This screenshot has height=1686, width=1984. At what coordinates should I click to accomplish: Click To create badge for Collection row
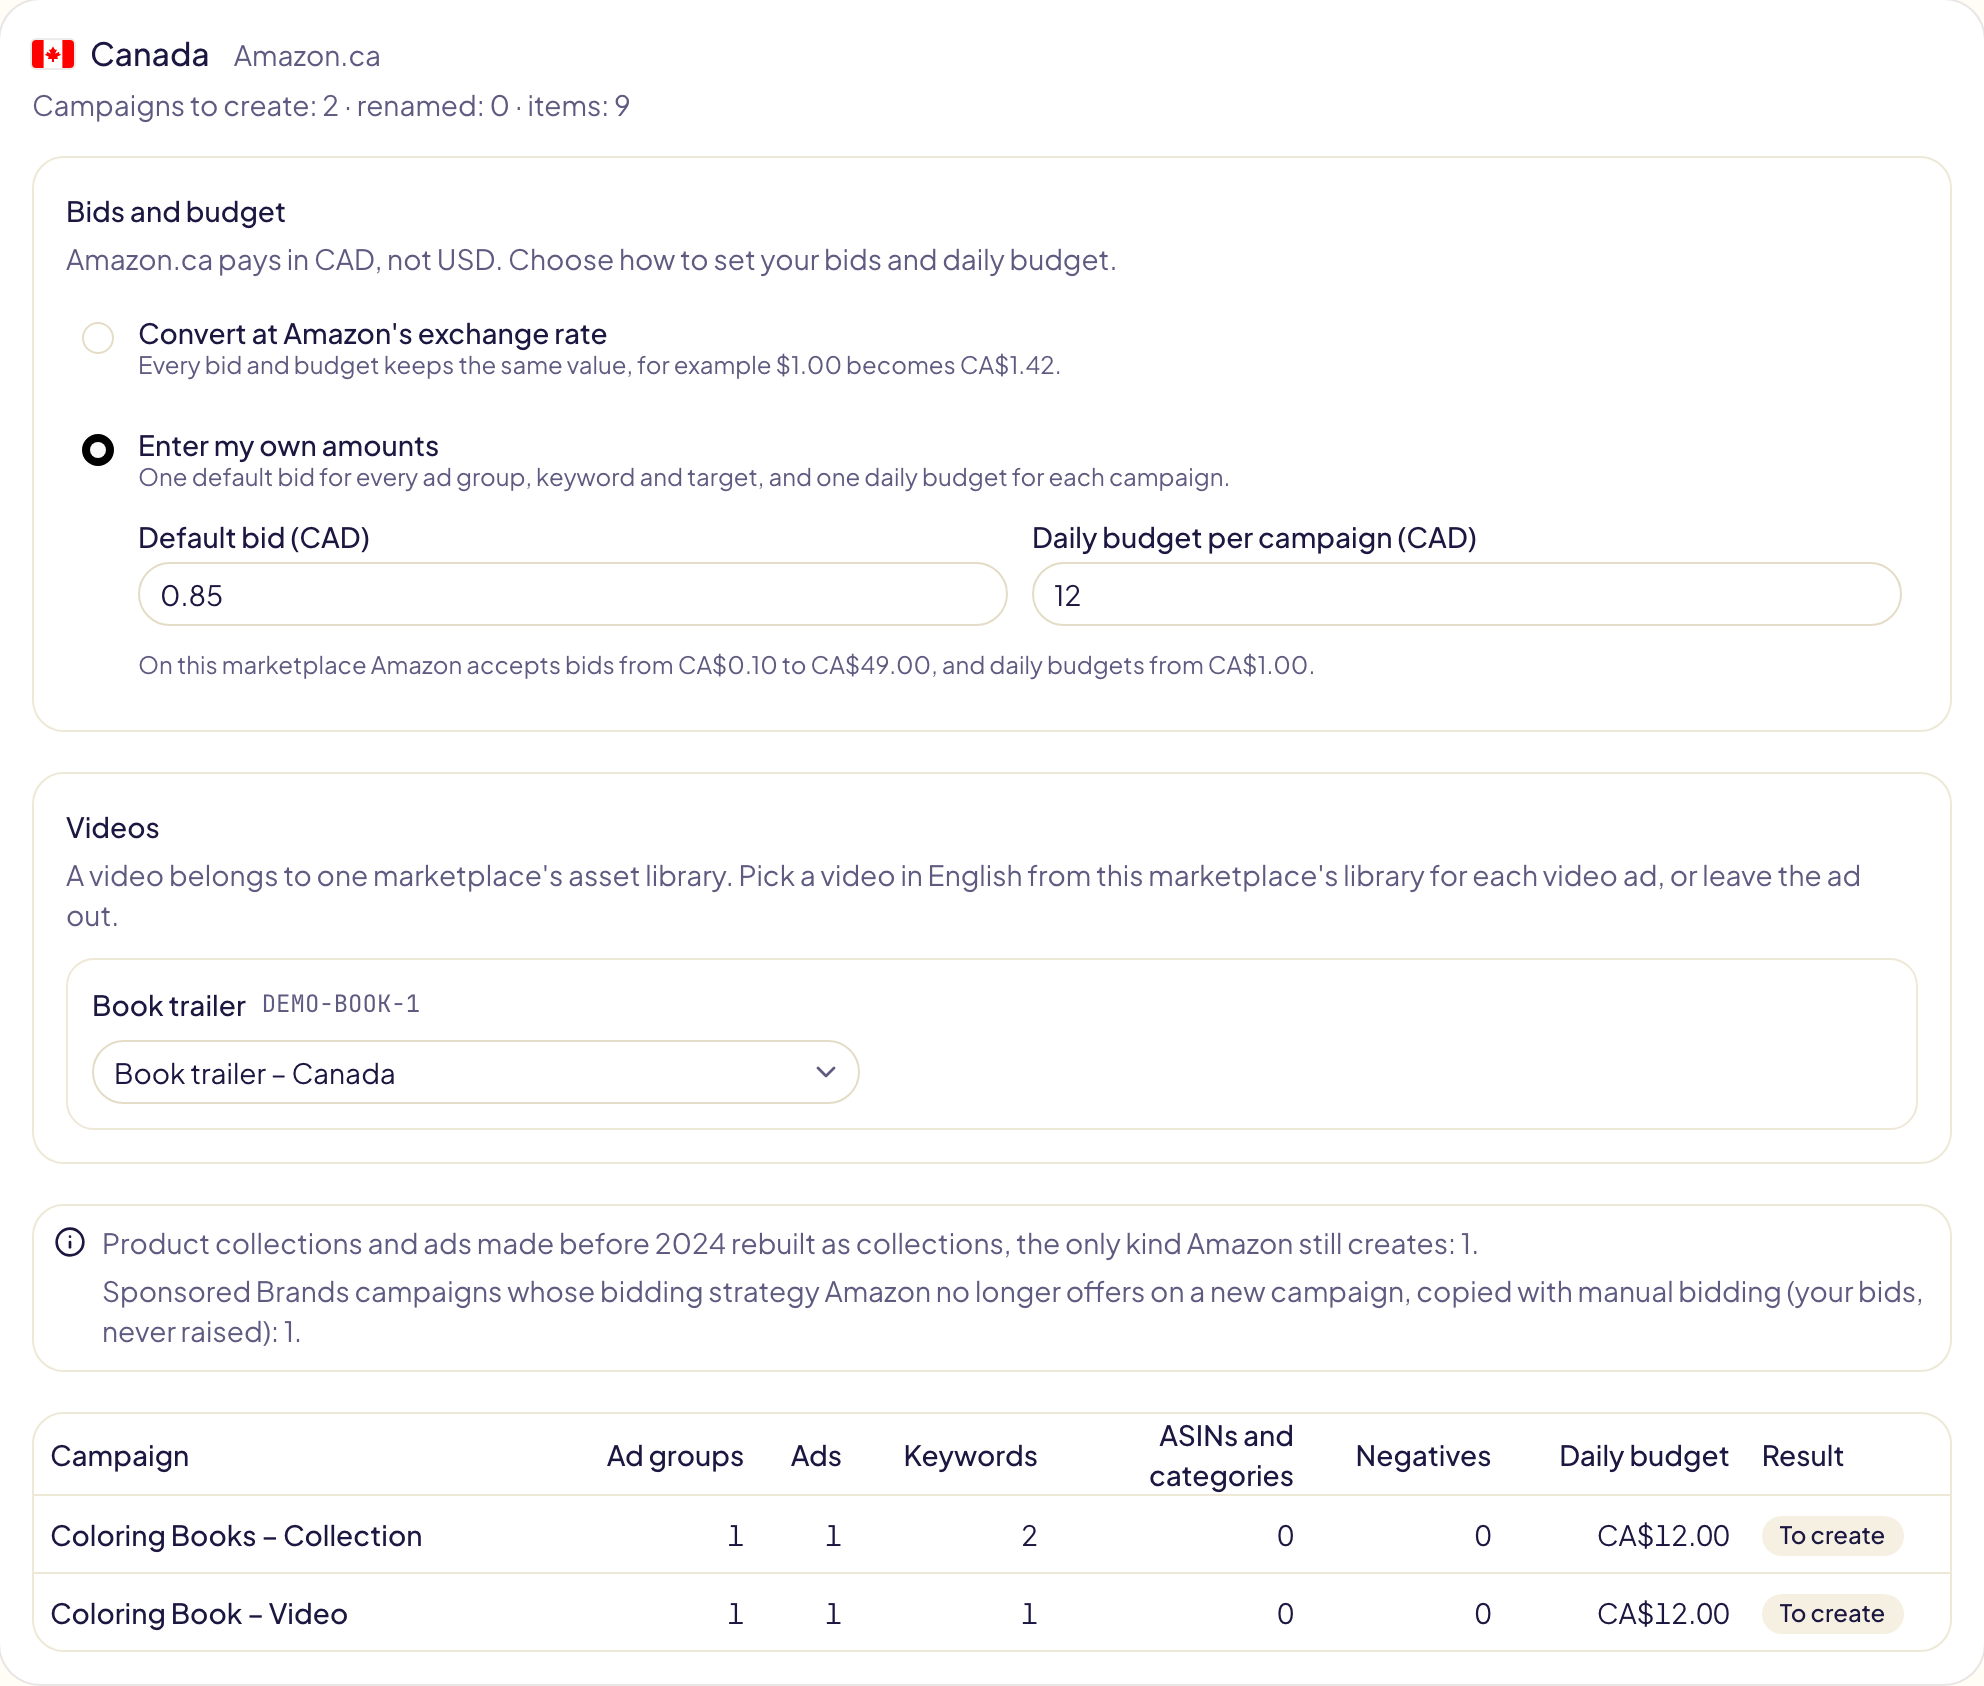(1832, 1535)
